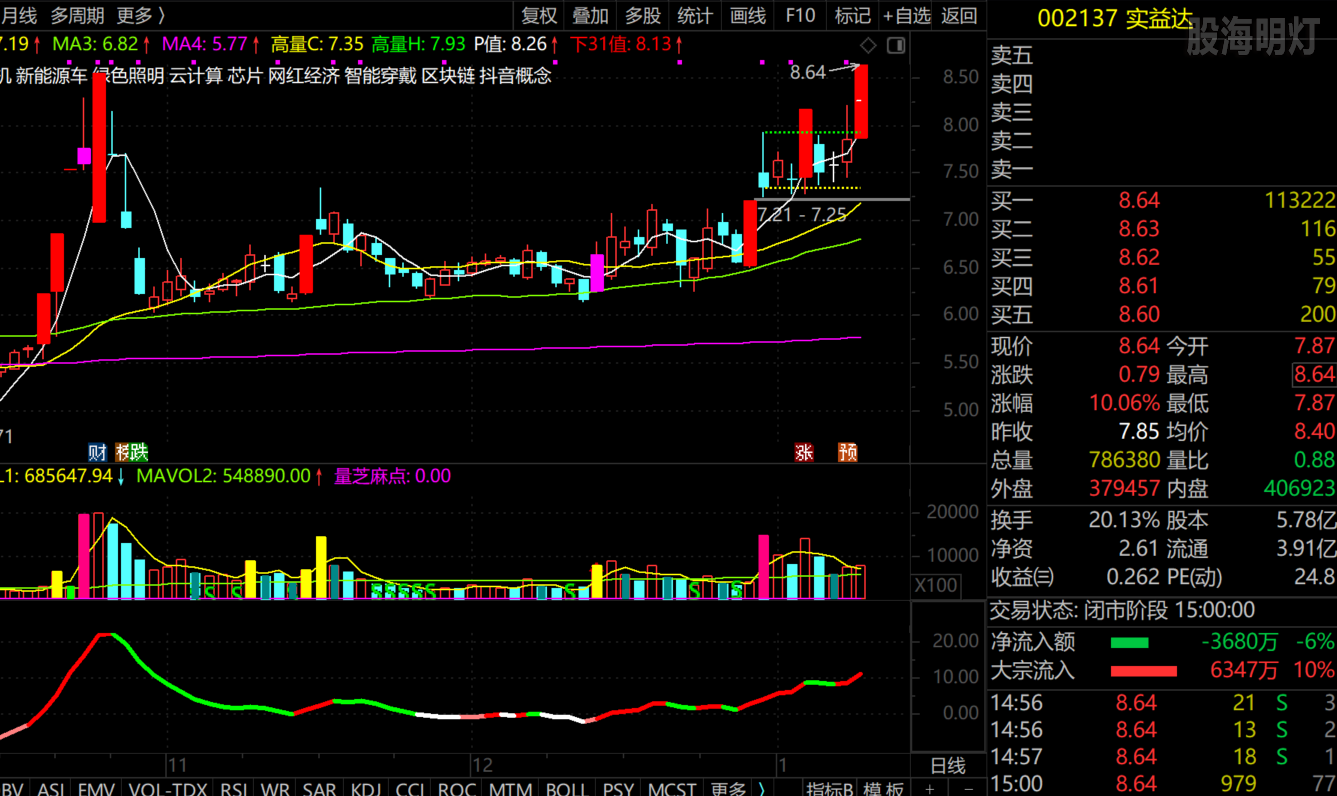Click 净流入额 green bar
Viewport: 1337px width, 796px height.
(1129, 642)
